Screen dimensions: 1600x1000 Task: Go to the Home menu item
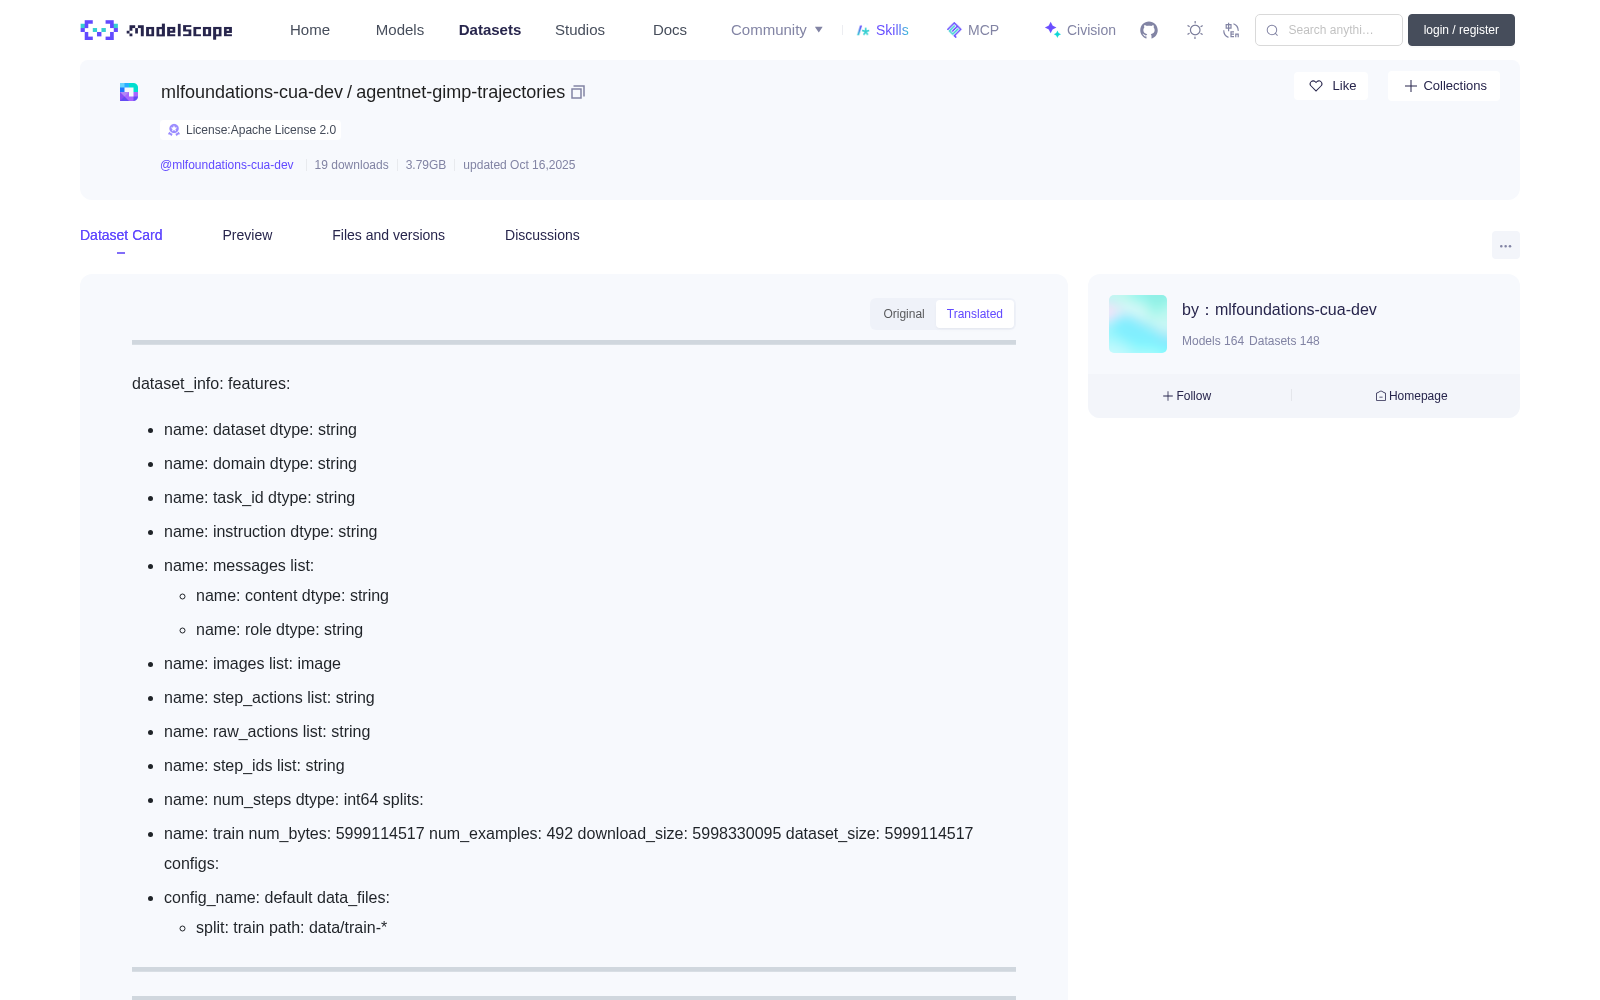pyautogui.click(x=310, y=30)
